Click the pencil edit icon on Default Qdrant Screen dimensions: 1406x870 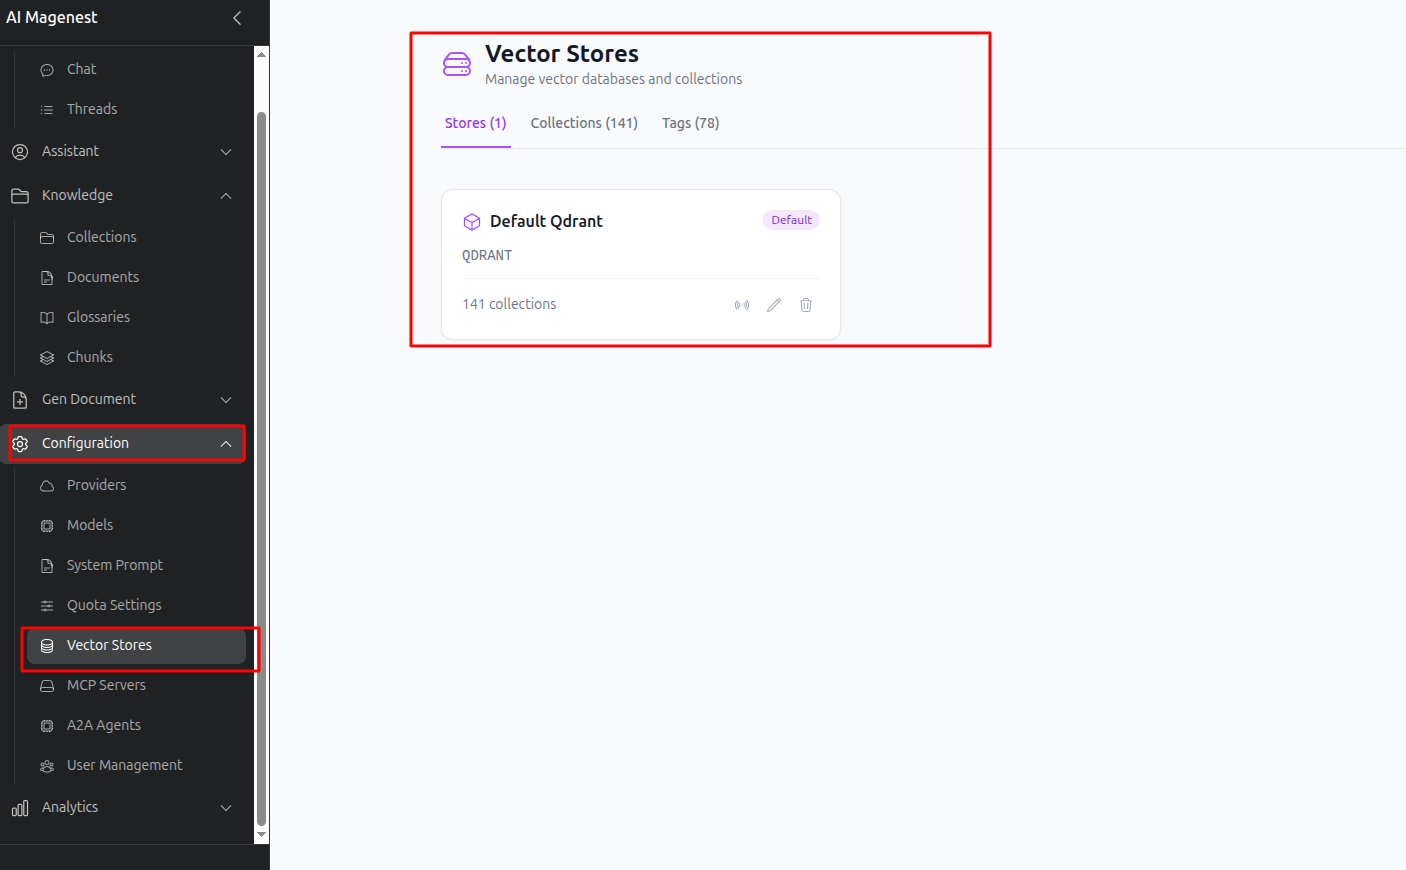(x=774, y=305)
